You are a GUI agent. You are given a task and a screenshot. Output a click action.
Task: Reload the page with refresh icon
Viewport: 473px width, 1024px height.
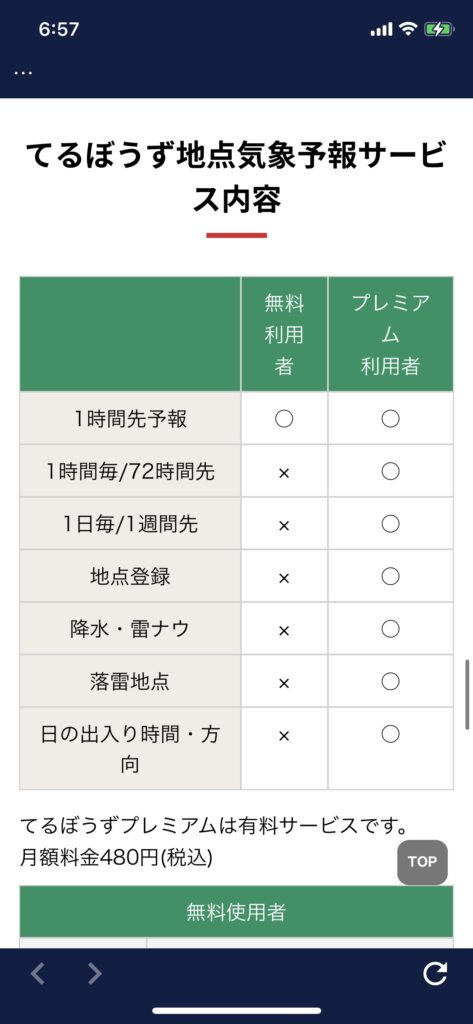point(435,974)
